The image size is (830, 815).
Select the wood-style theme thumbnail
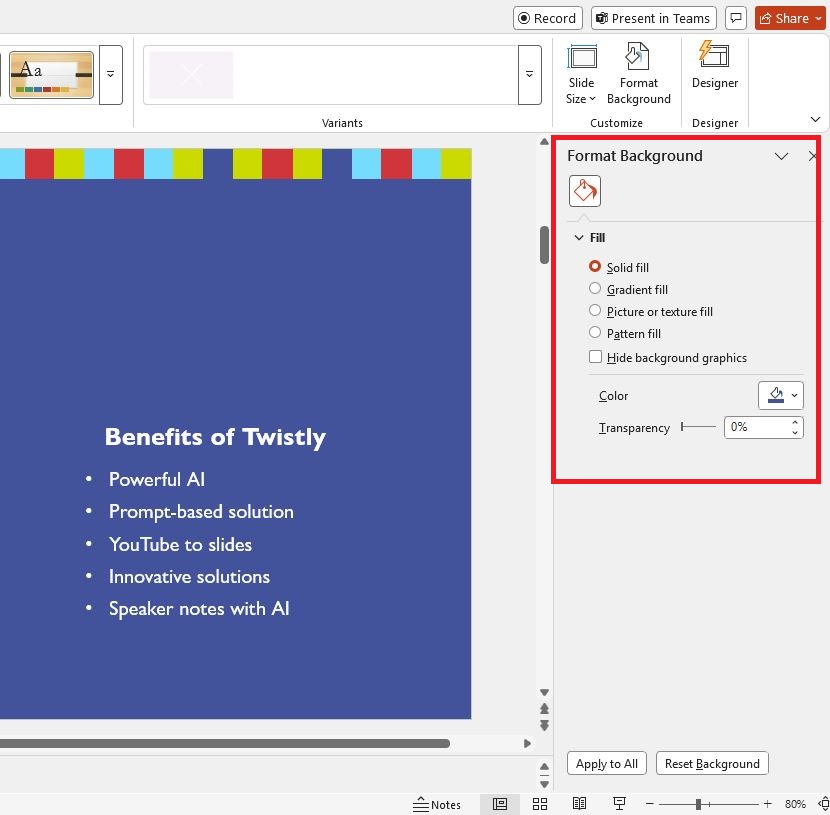(x=51, y=75)
